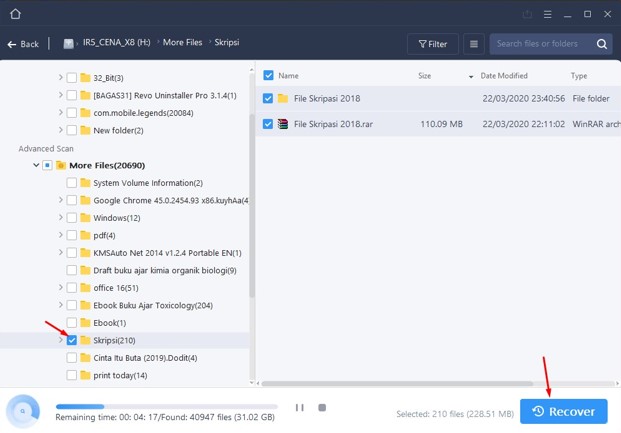621x433 pixels.
Task: Click the tree panel vertical scrollbar
Action: coord(251,206)
